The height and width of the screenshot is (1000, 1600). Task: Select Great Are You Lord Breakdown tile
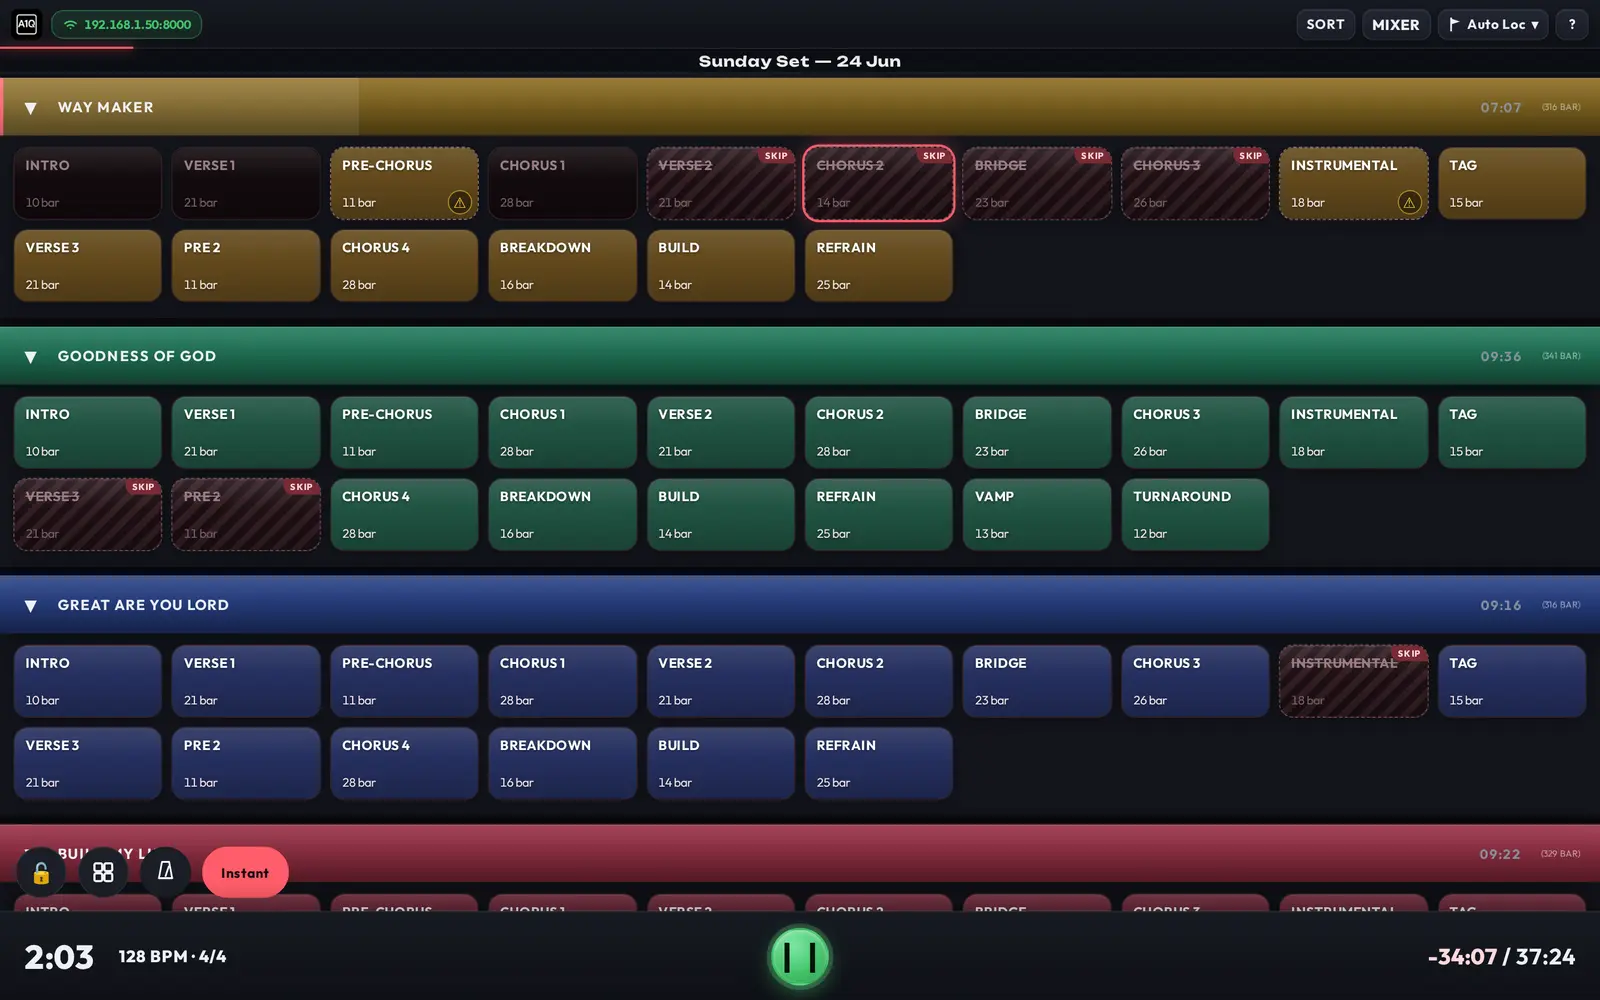562,763
